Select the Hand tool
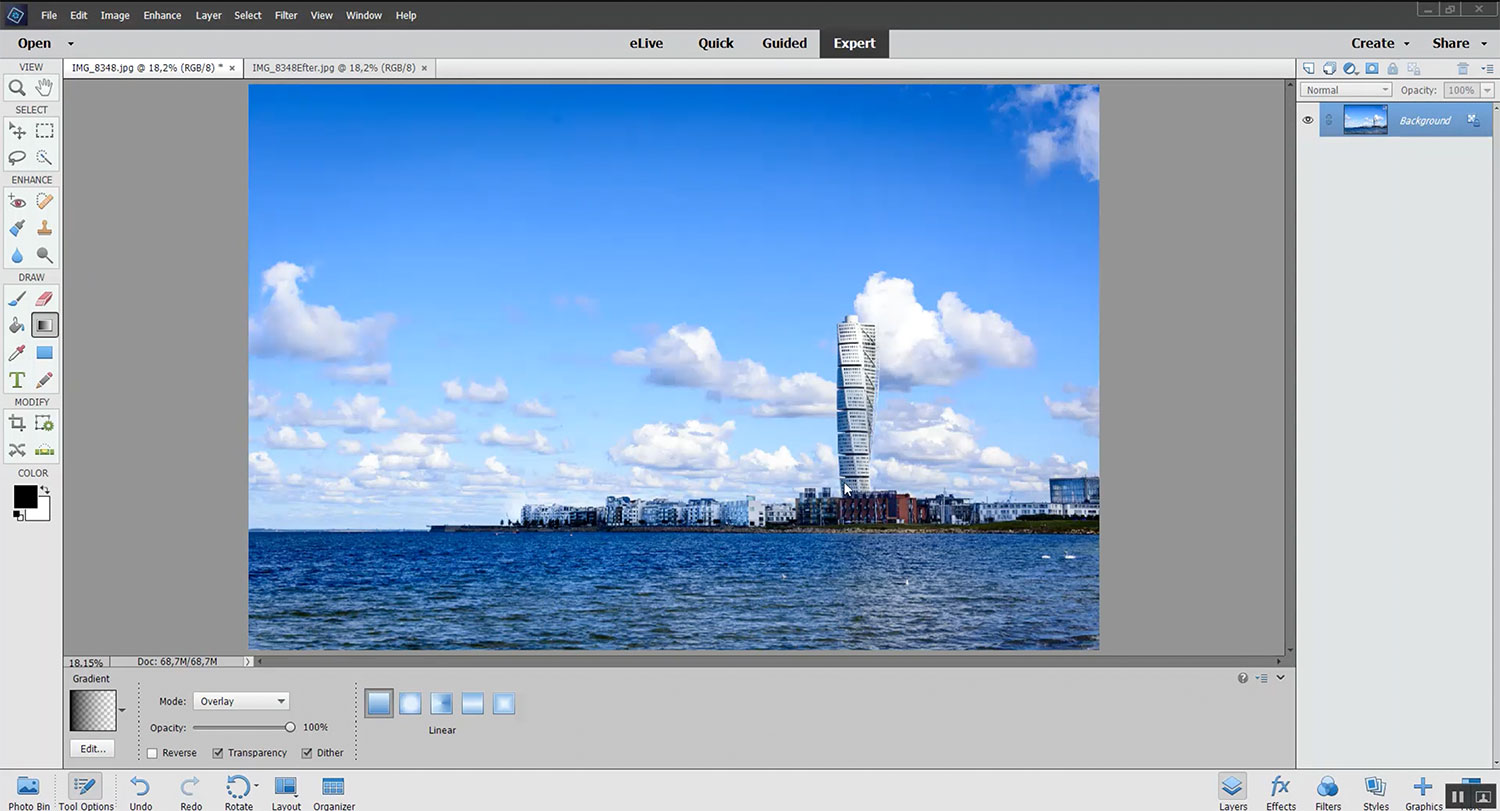This screenshot has width=1500, height=811. pyautogui.click(x=44, y=88)
